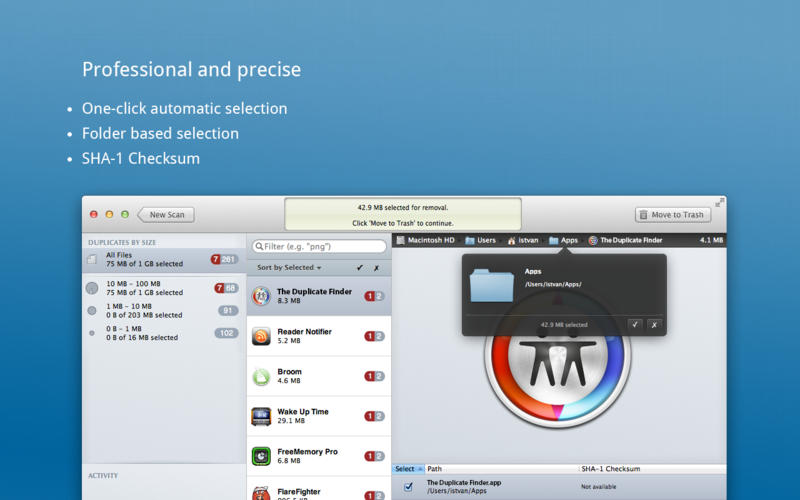The height and width of the screenshot is (500, 800).
Task: Click the SHA-1 Checksum column header
Action: [x=653, y=469]
